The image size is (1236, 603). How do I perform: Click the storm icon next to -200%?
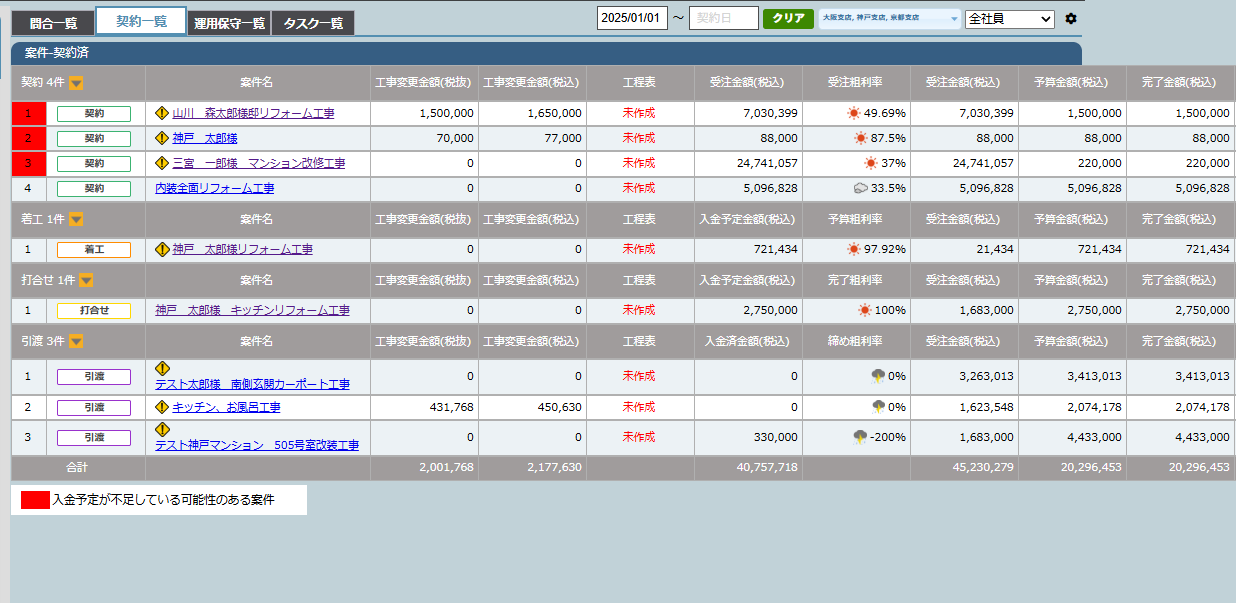pyautogui.click(x=859, y=437)
